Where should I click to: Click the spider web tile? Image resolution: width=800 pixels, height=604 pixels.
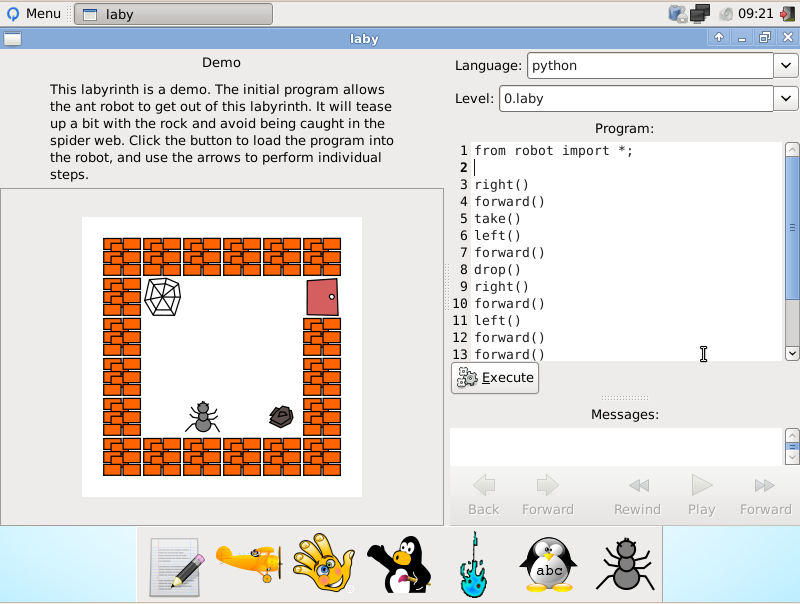click(162, 297)
